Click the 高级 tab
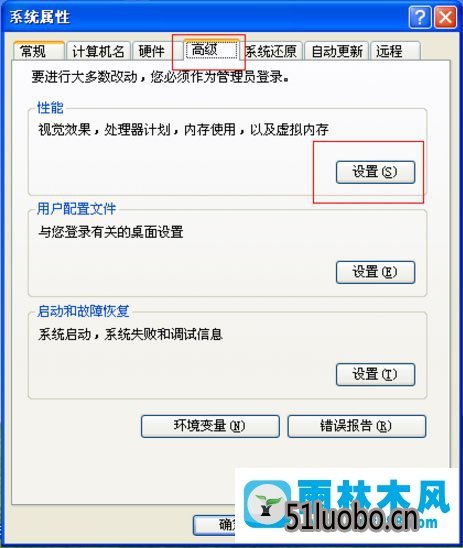 point(211,50)
